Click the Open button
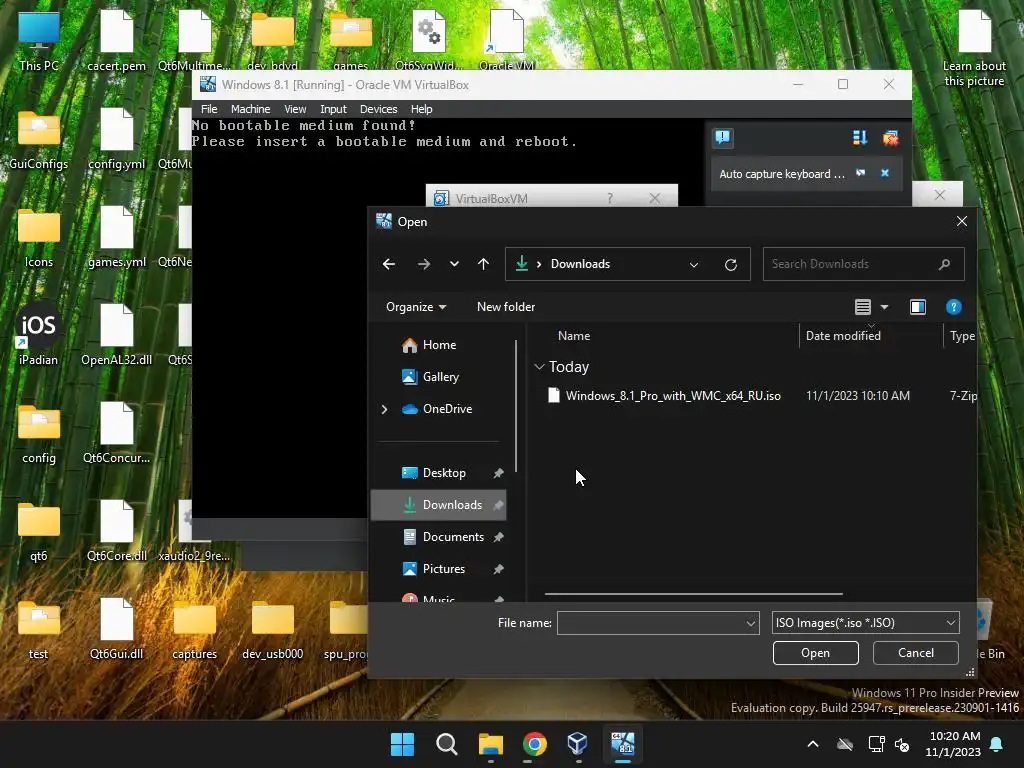The width and height of the screenshot is (1024, 768). (x=816, y=653)
